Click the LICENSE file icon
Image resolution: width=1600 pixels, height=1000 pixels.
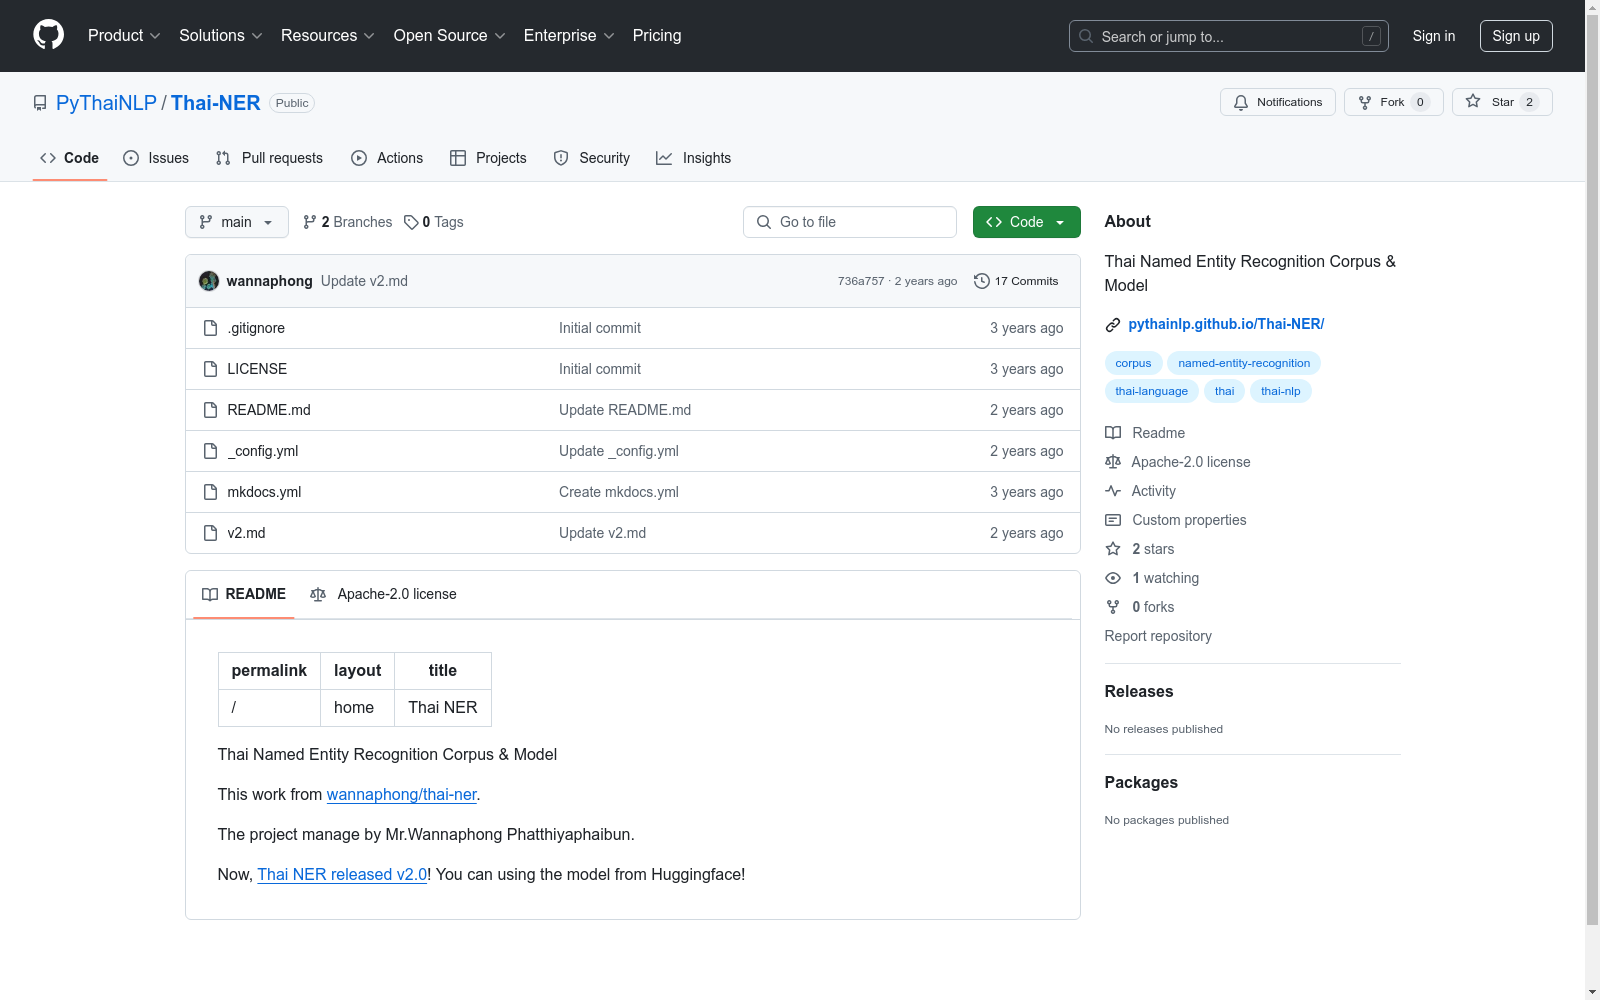pos(210,369)
